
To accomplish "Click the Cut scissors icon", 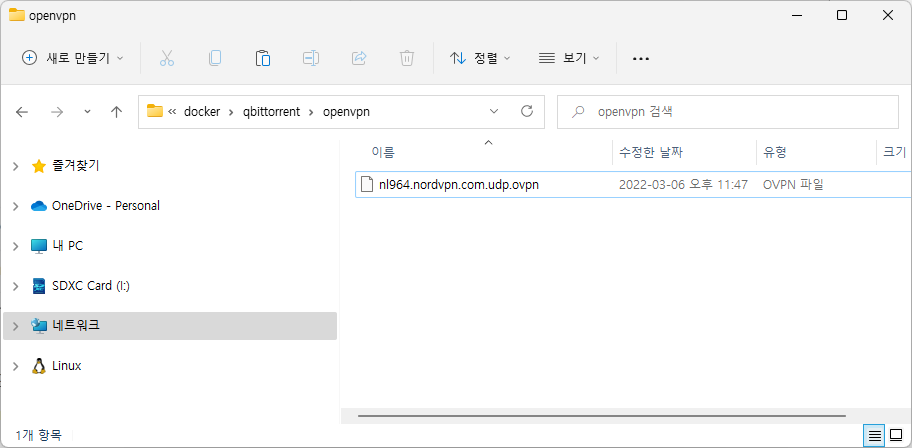I will [167, 58].
